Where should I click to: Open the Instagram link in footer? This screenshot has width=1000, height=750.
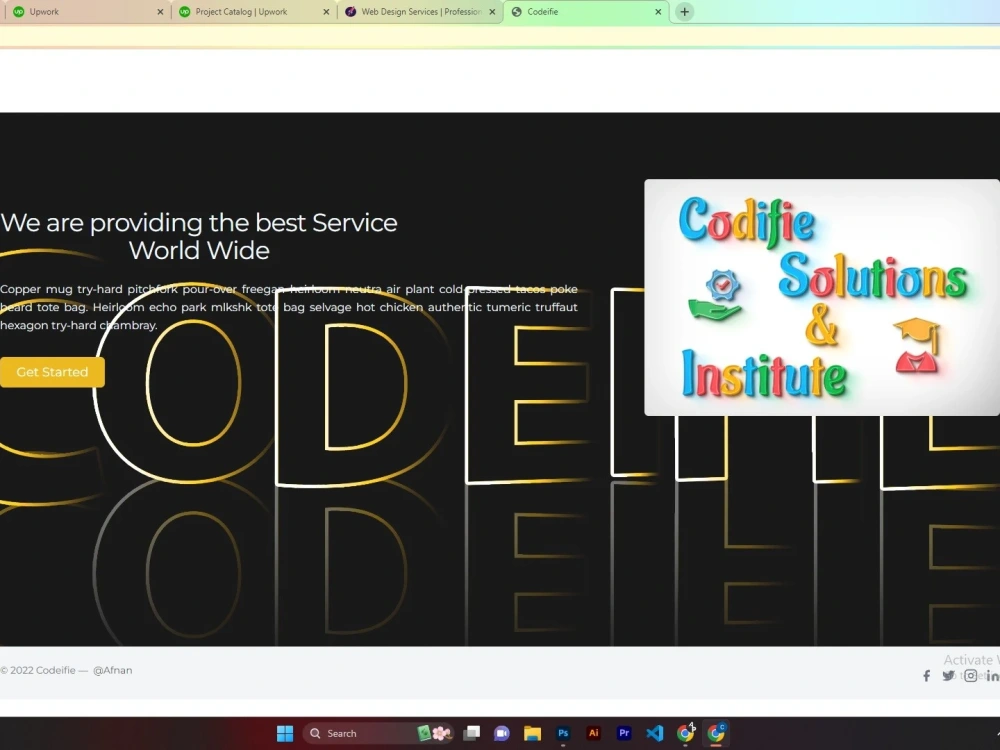click(971, 676)
